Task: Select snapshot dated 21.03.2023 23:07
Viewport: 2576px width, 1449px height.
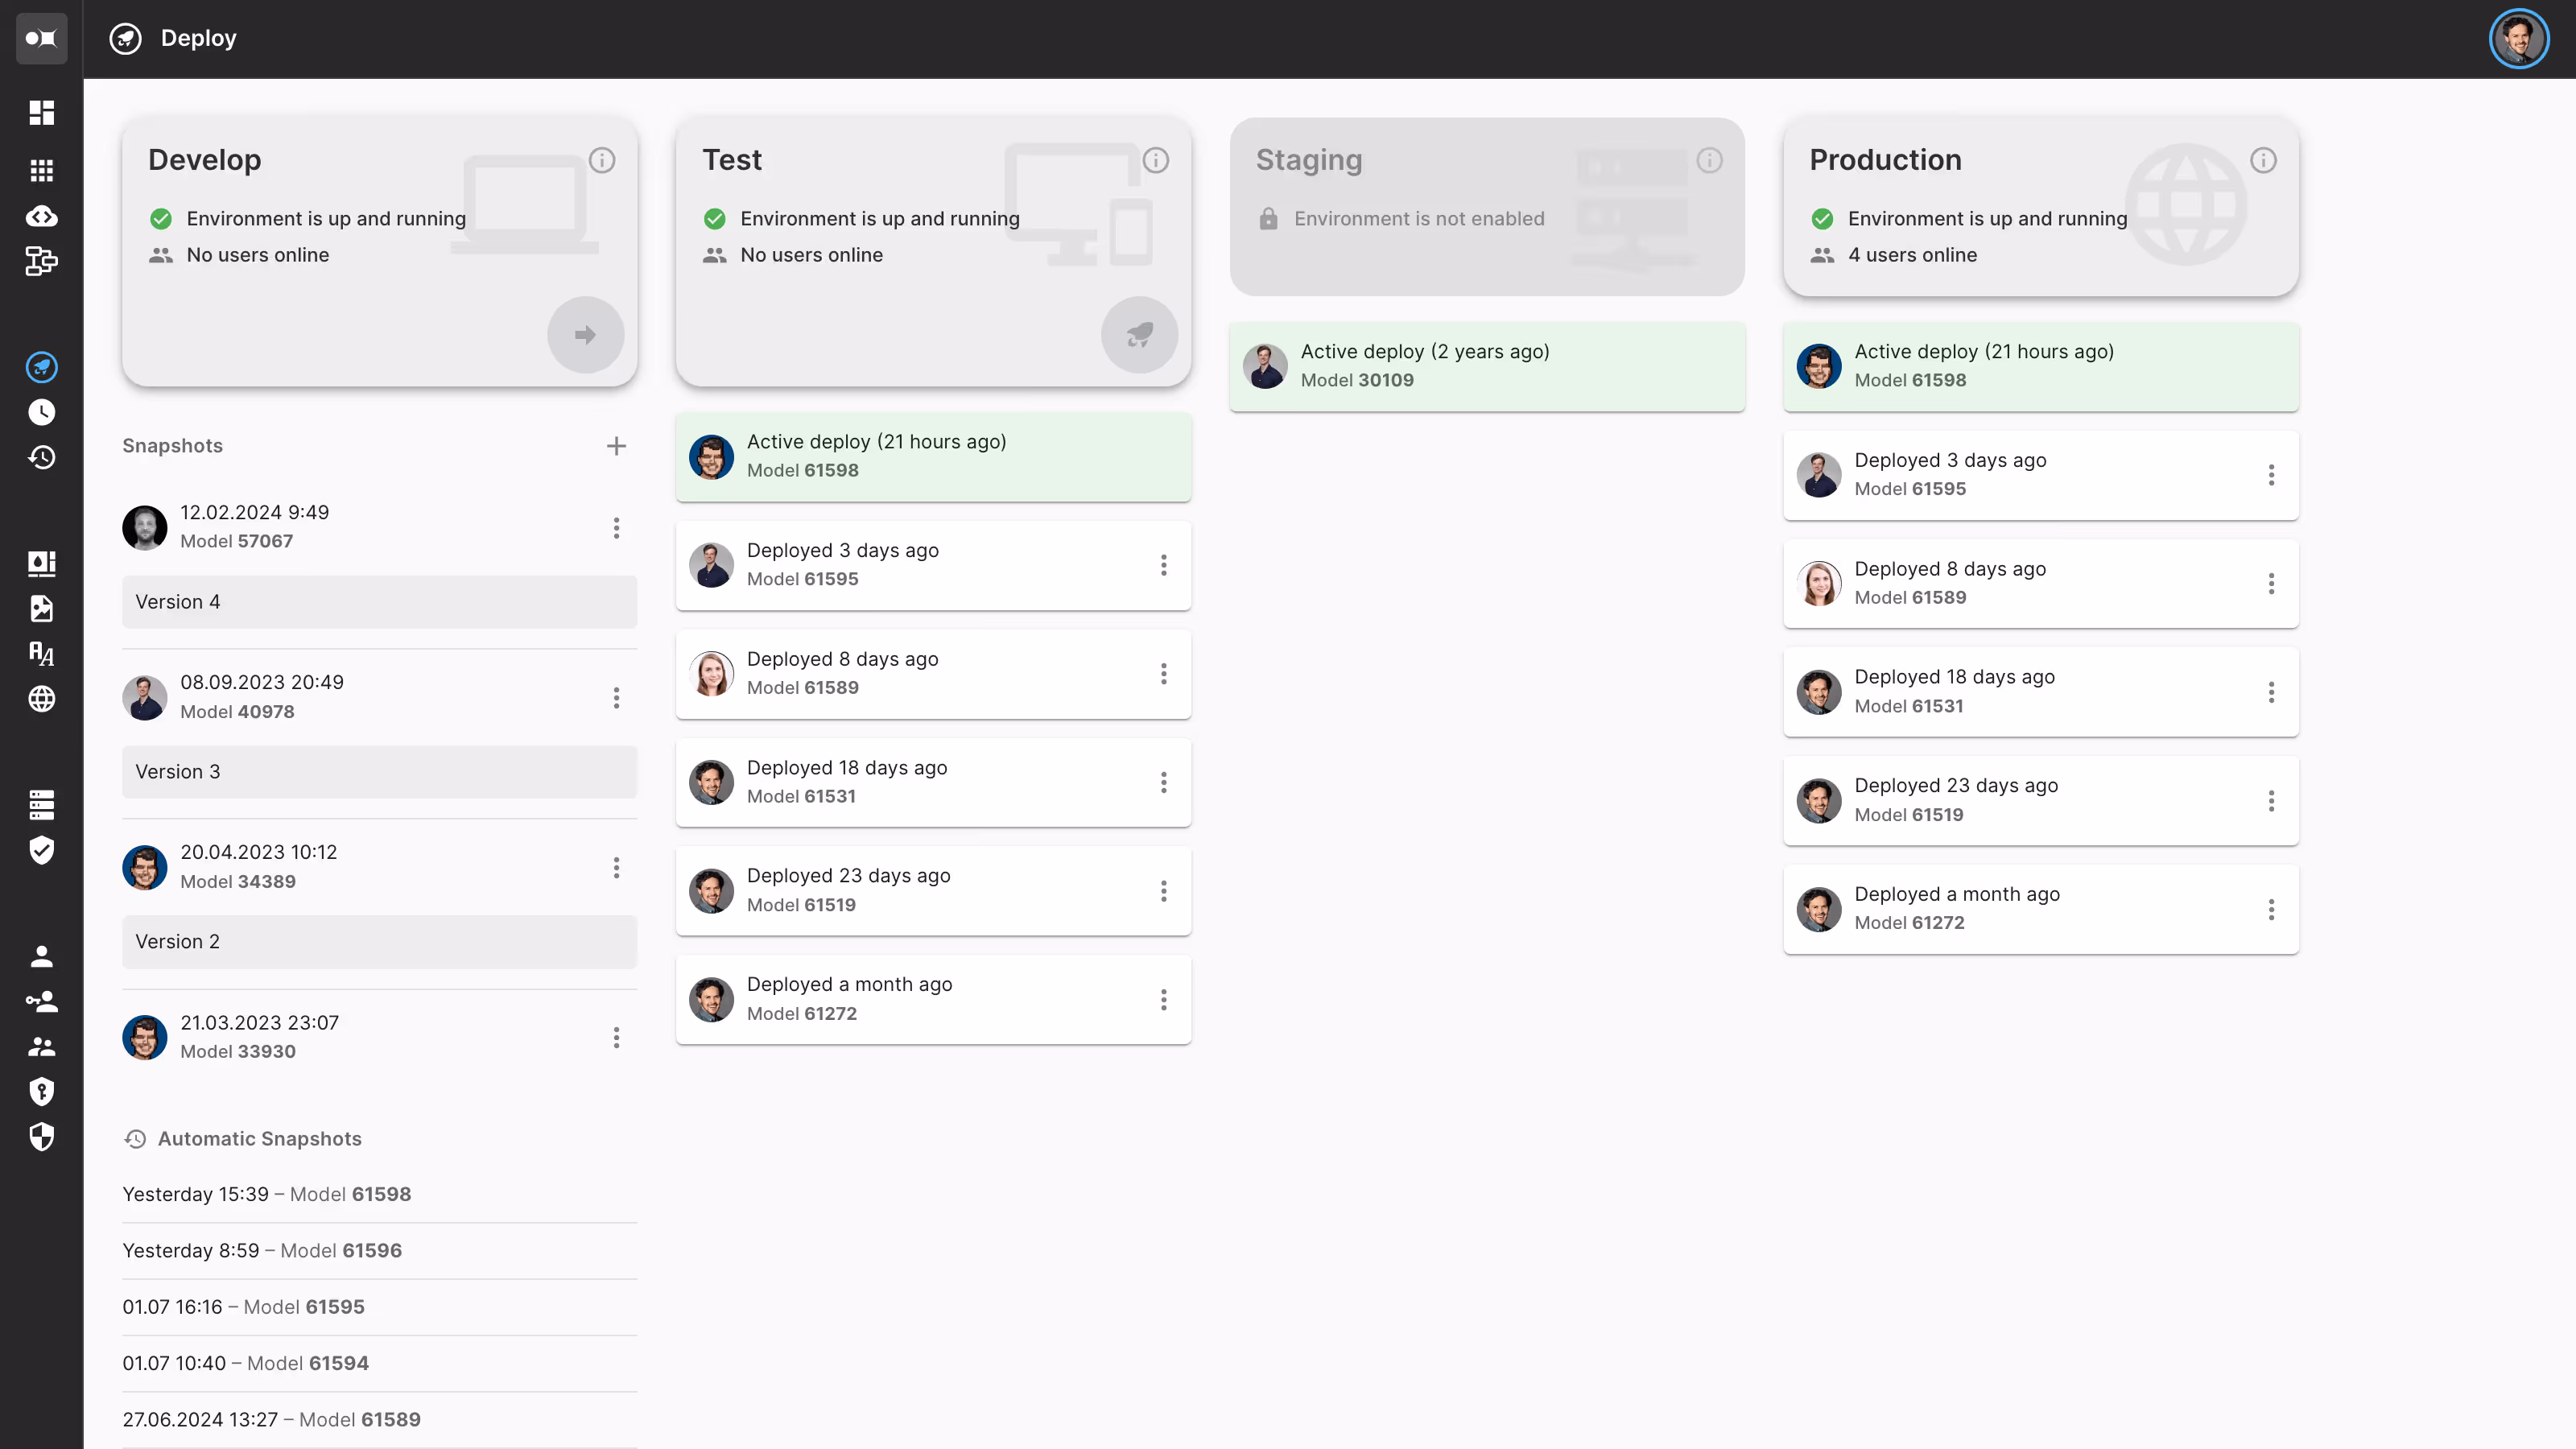Action: (260, 1022)
